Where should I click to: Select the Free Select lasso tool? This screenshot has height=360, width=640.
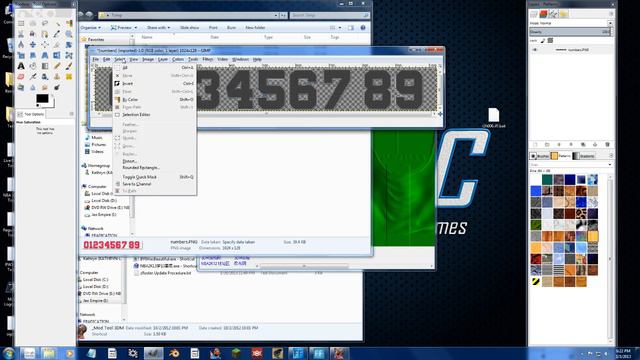(x=45, y=23)
